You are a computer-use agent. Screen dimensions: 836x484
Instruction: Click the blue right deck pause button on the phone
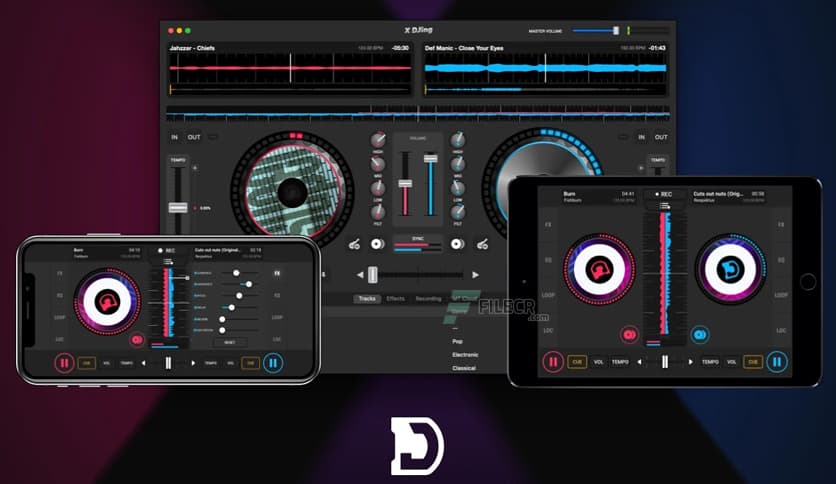[x=273, y=363]
